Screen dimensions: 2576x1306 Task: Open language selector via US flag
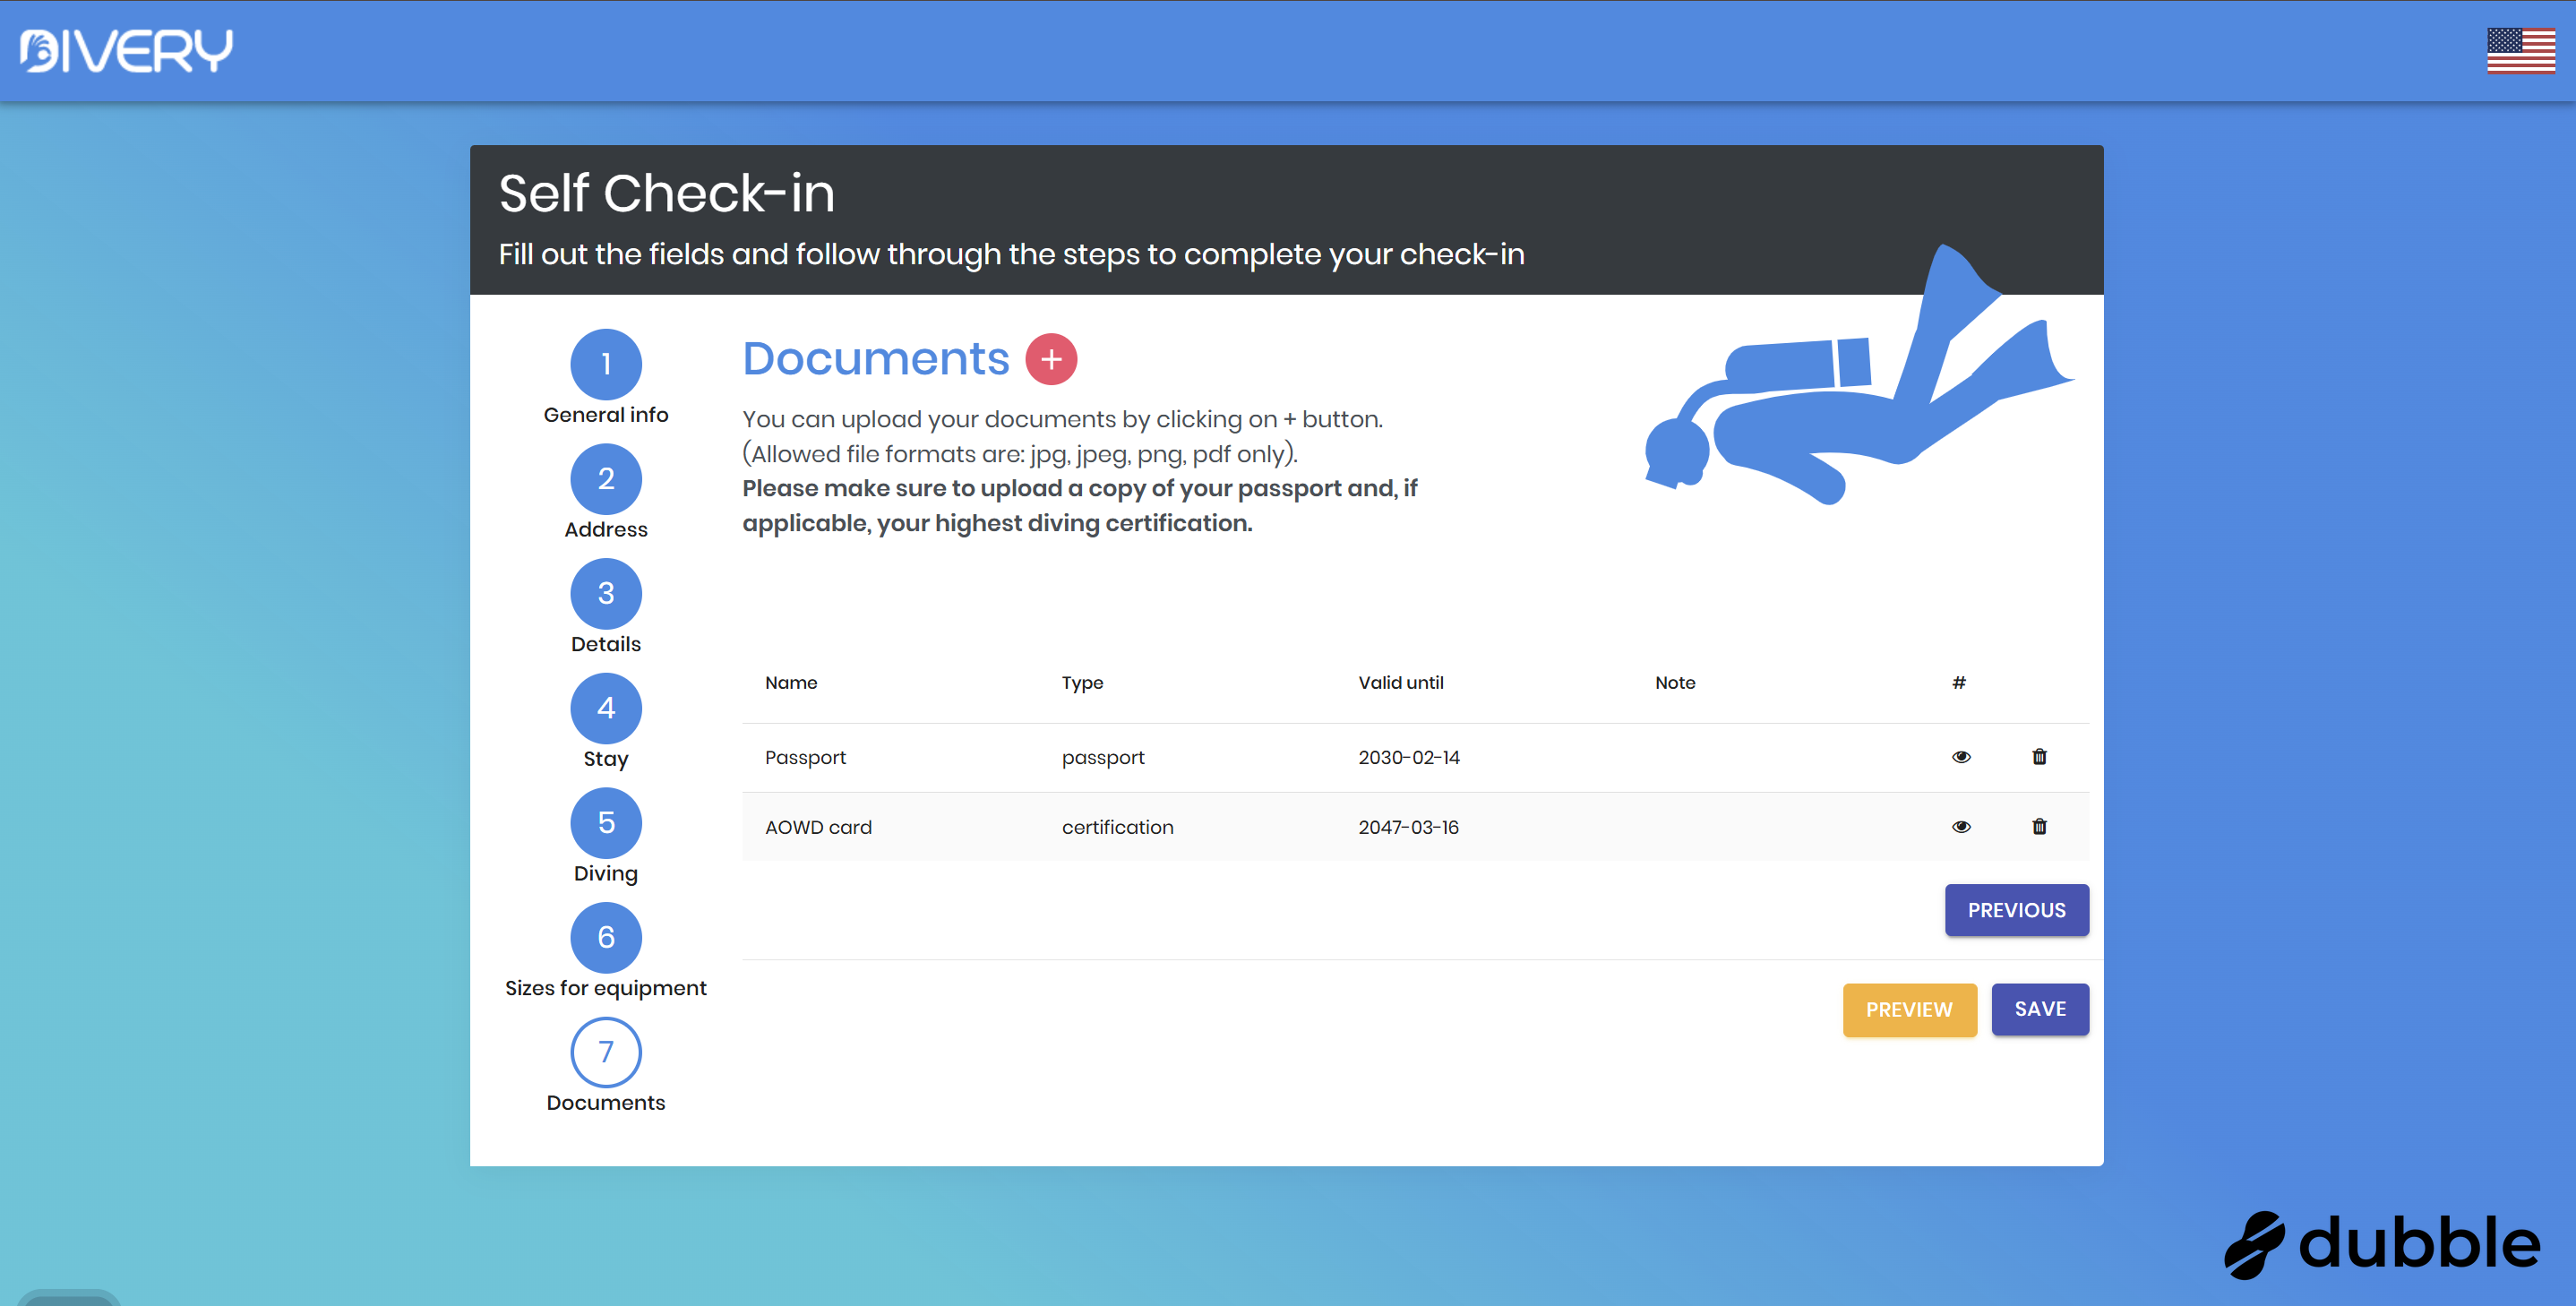pyautogui.click(x=2520, y=51)
